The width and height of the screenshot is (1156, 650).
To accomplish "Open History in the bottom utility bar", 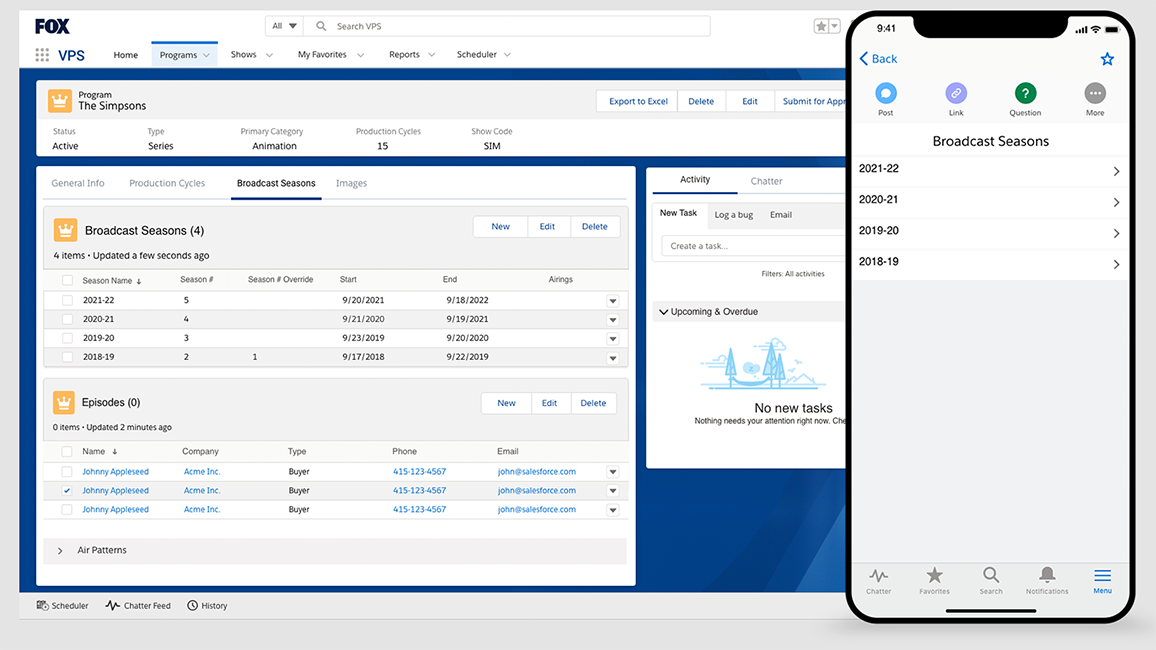I will [207, 605].
